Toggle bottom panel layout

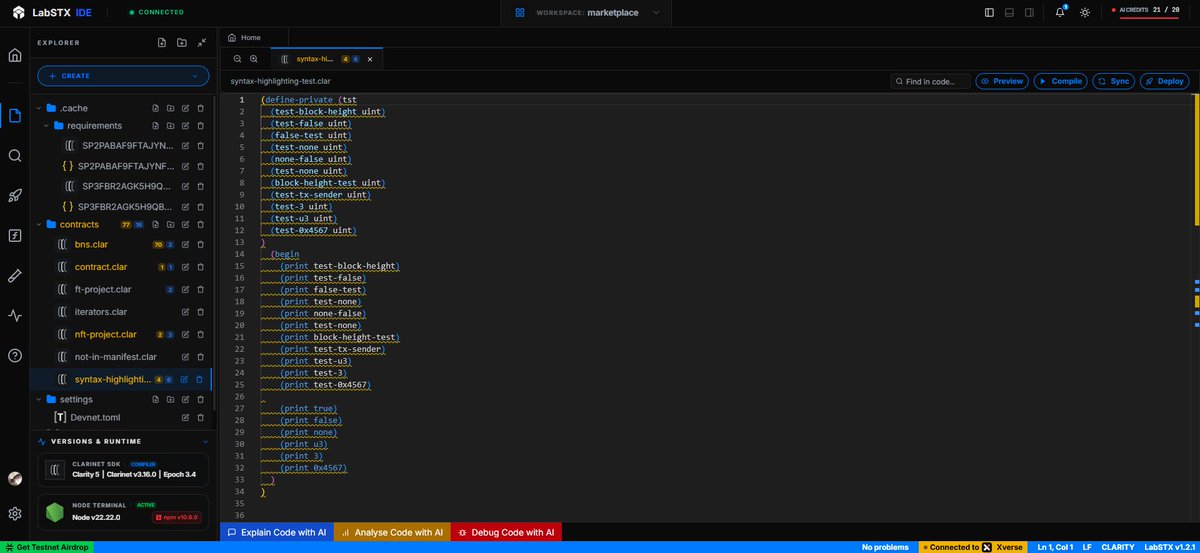pyautogui.click(x=1007, y=12)
